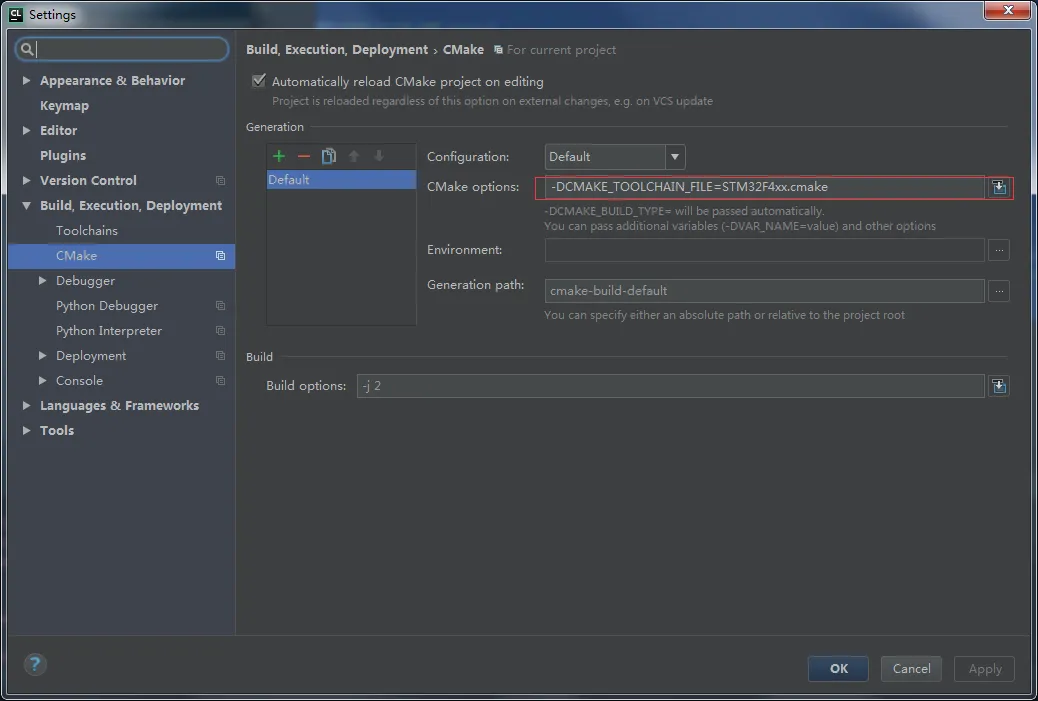Expand the CMake options field editor

point(999,187)
